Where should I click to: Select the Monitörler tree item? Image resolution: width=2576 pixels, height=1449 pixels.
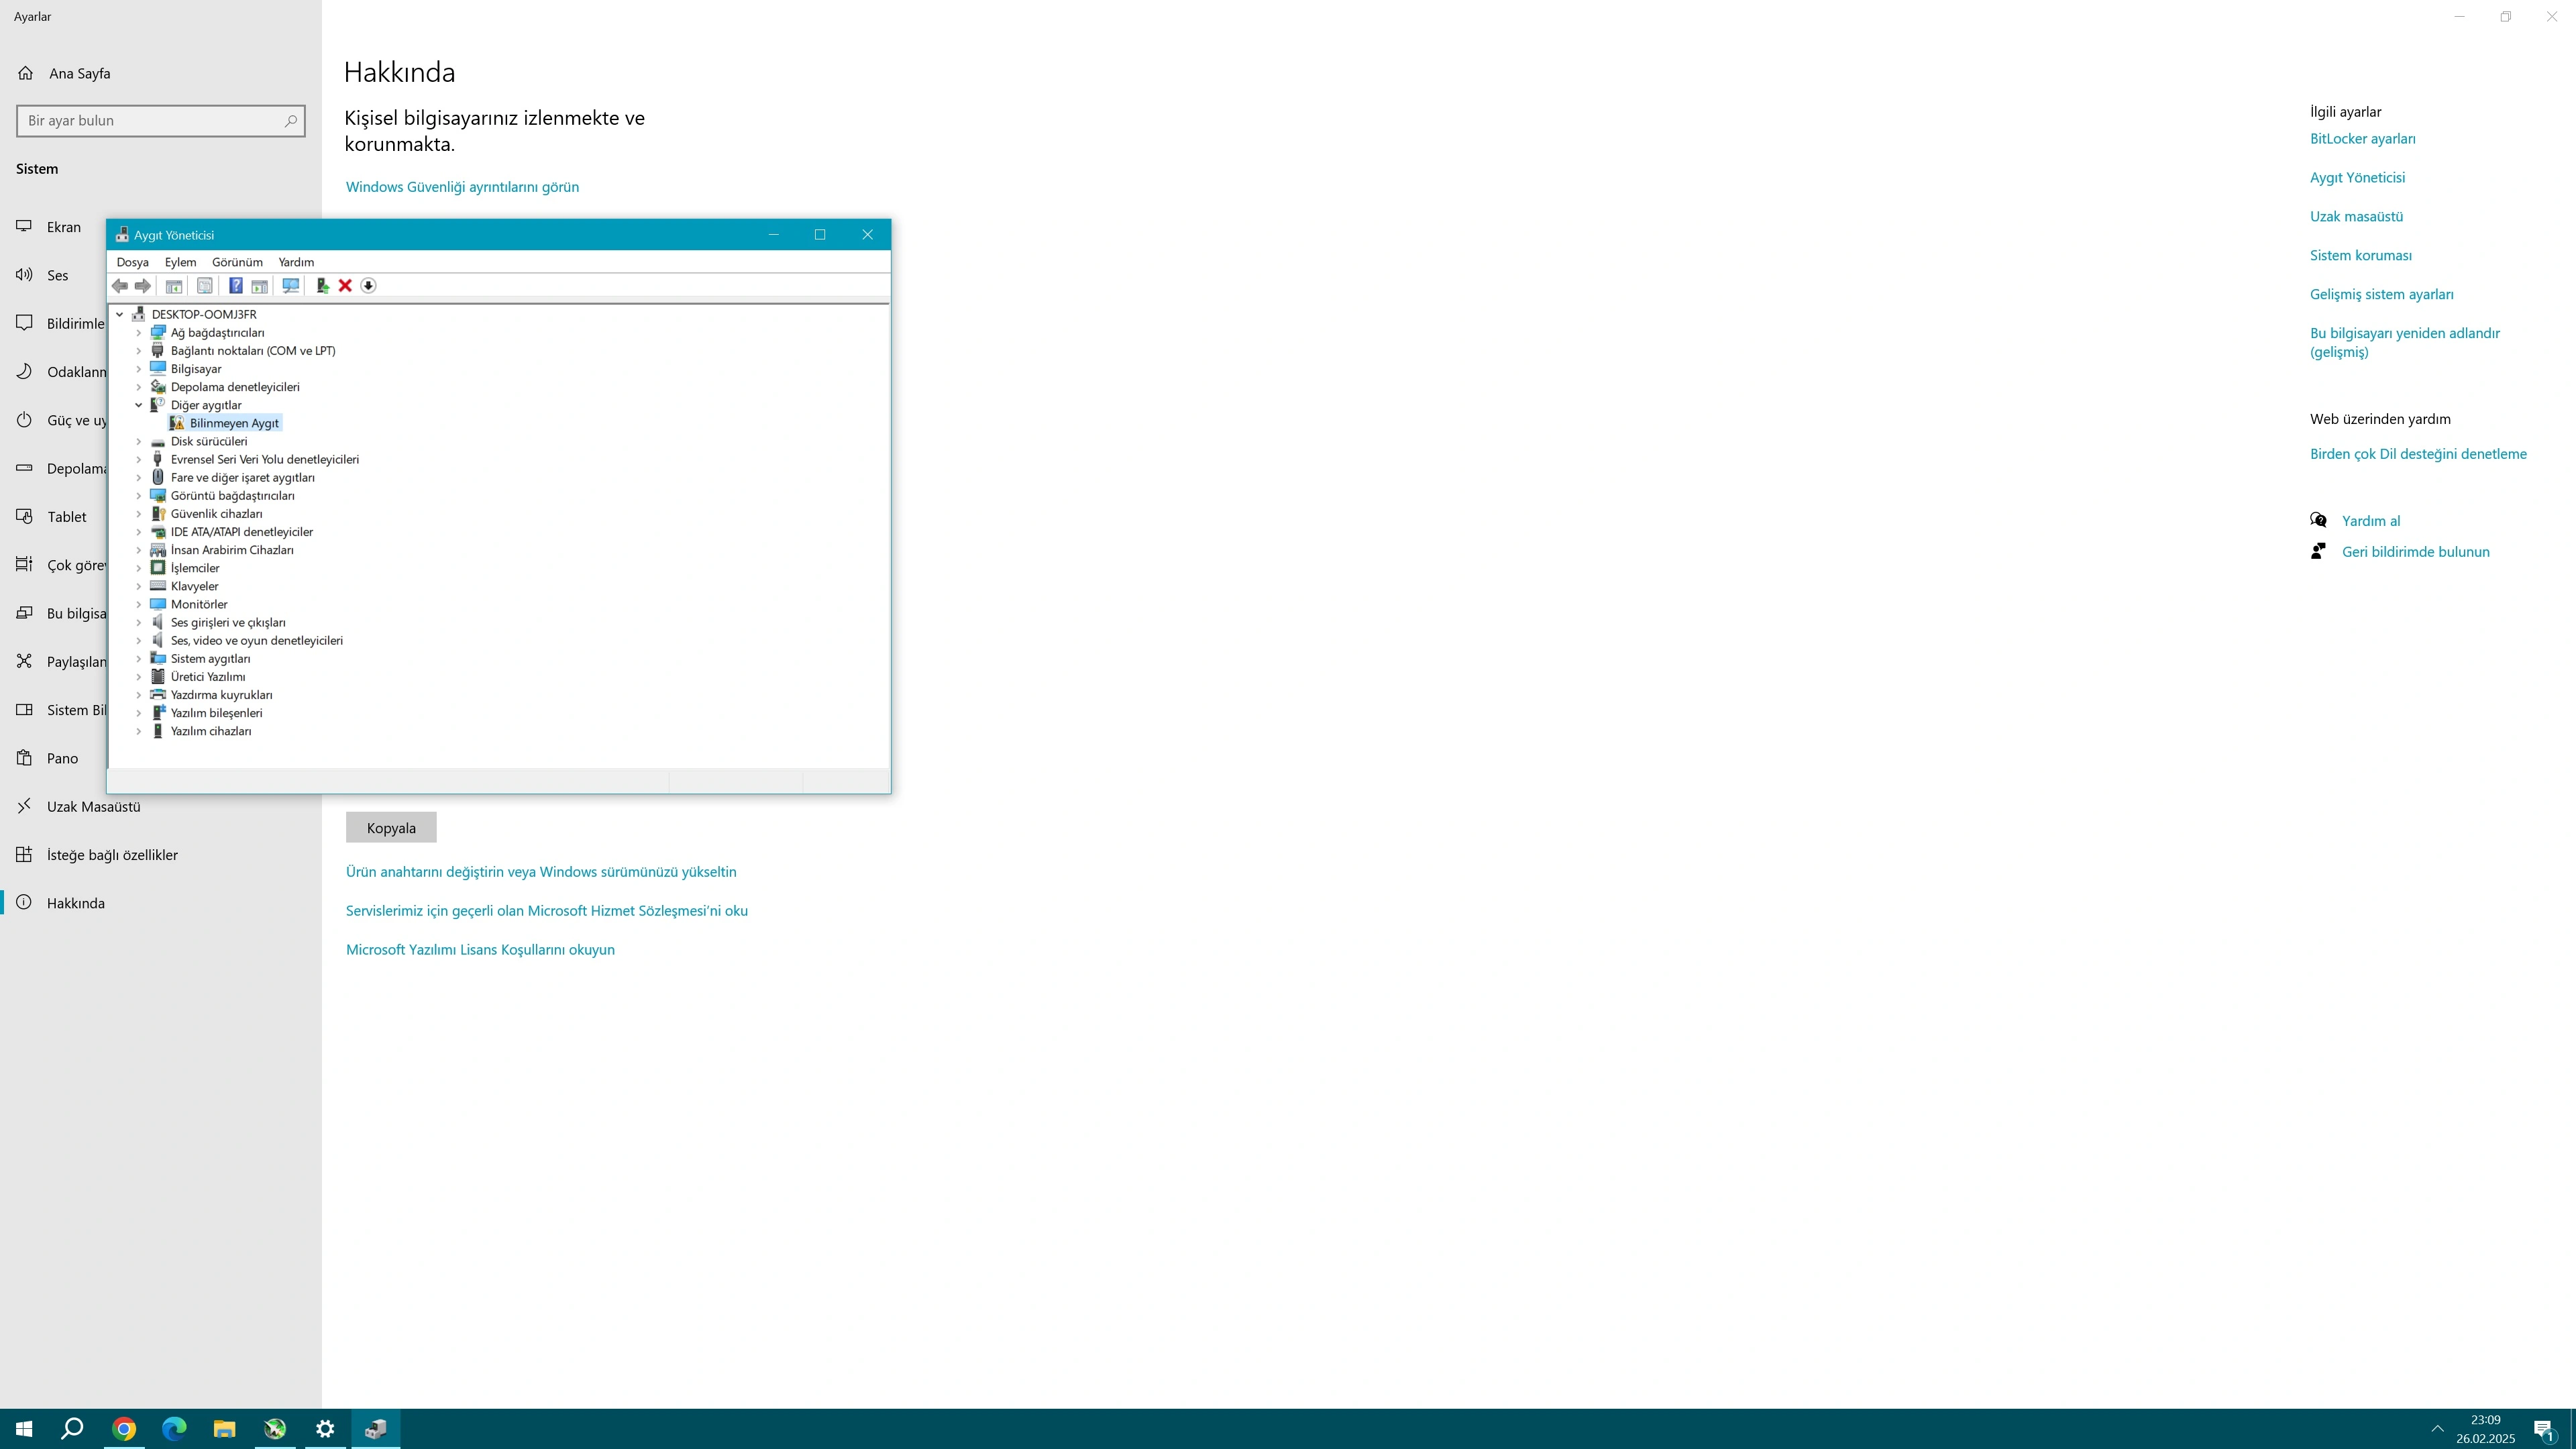point(199,604)
